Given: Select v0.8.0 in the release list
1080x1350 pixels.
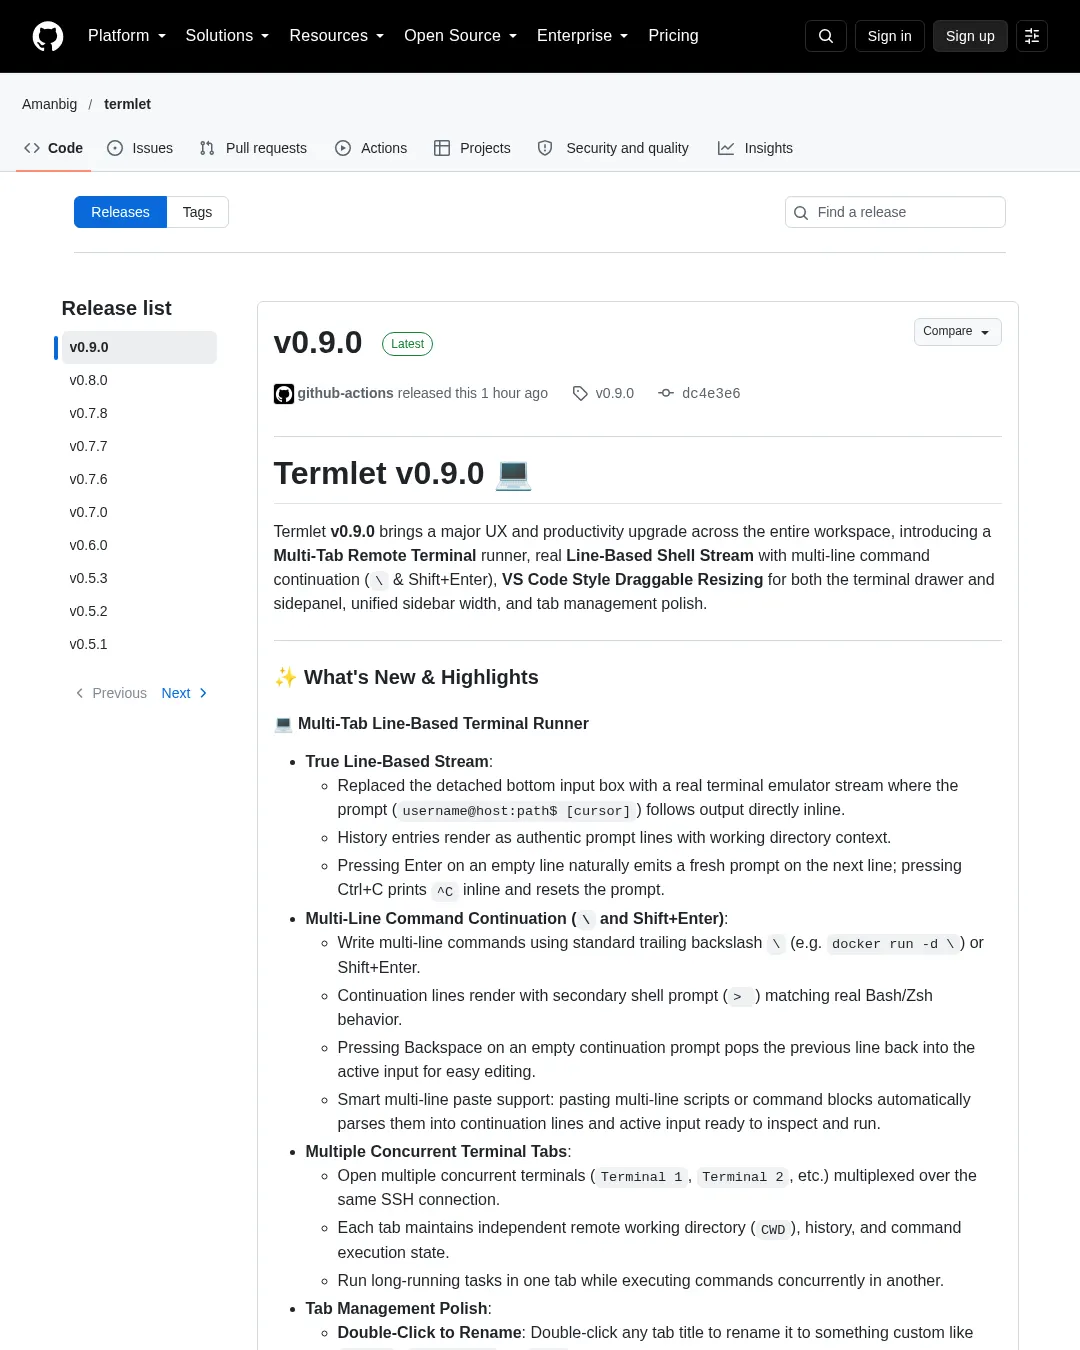Looking at the screenshot, I should pyautogui.click(x=139, y=380).
